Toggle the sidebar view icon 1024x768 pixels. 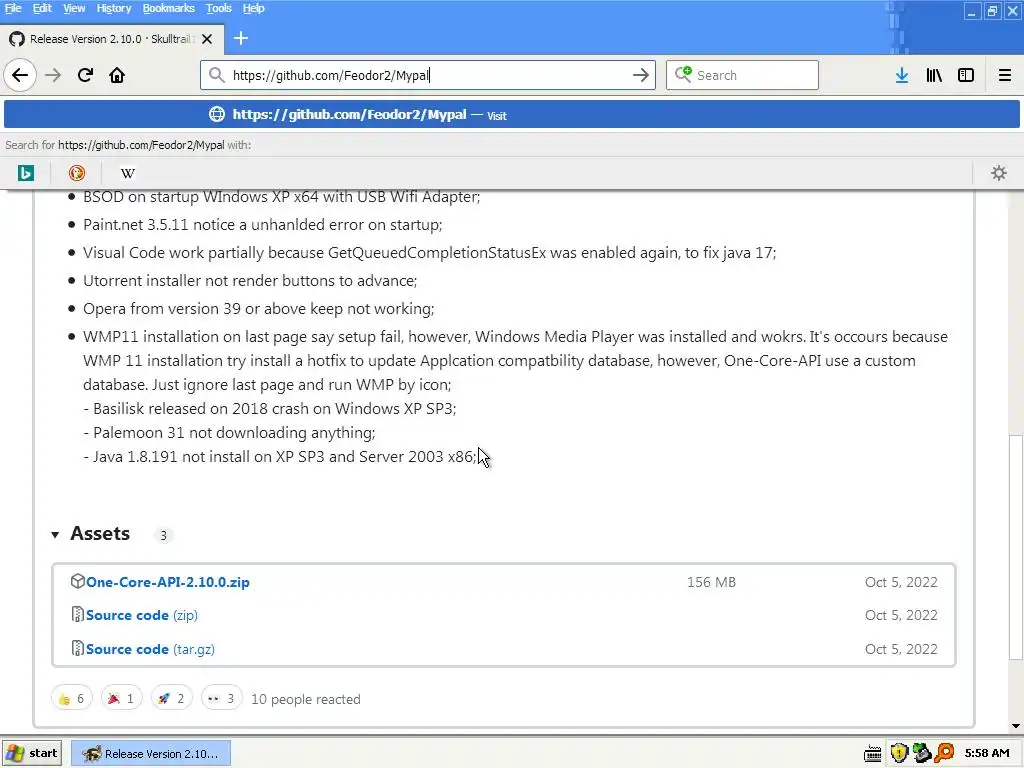coord(966,75)
